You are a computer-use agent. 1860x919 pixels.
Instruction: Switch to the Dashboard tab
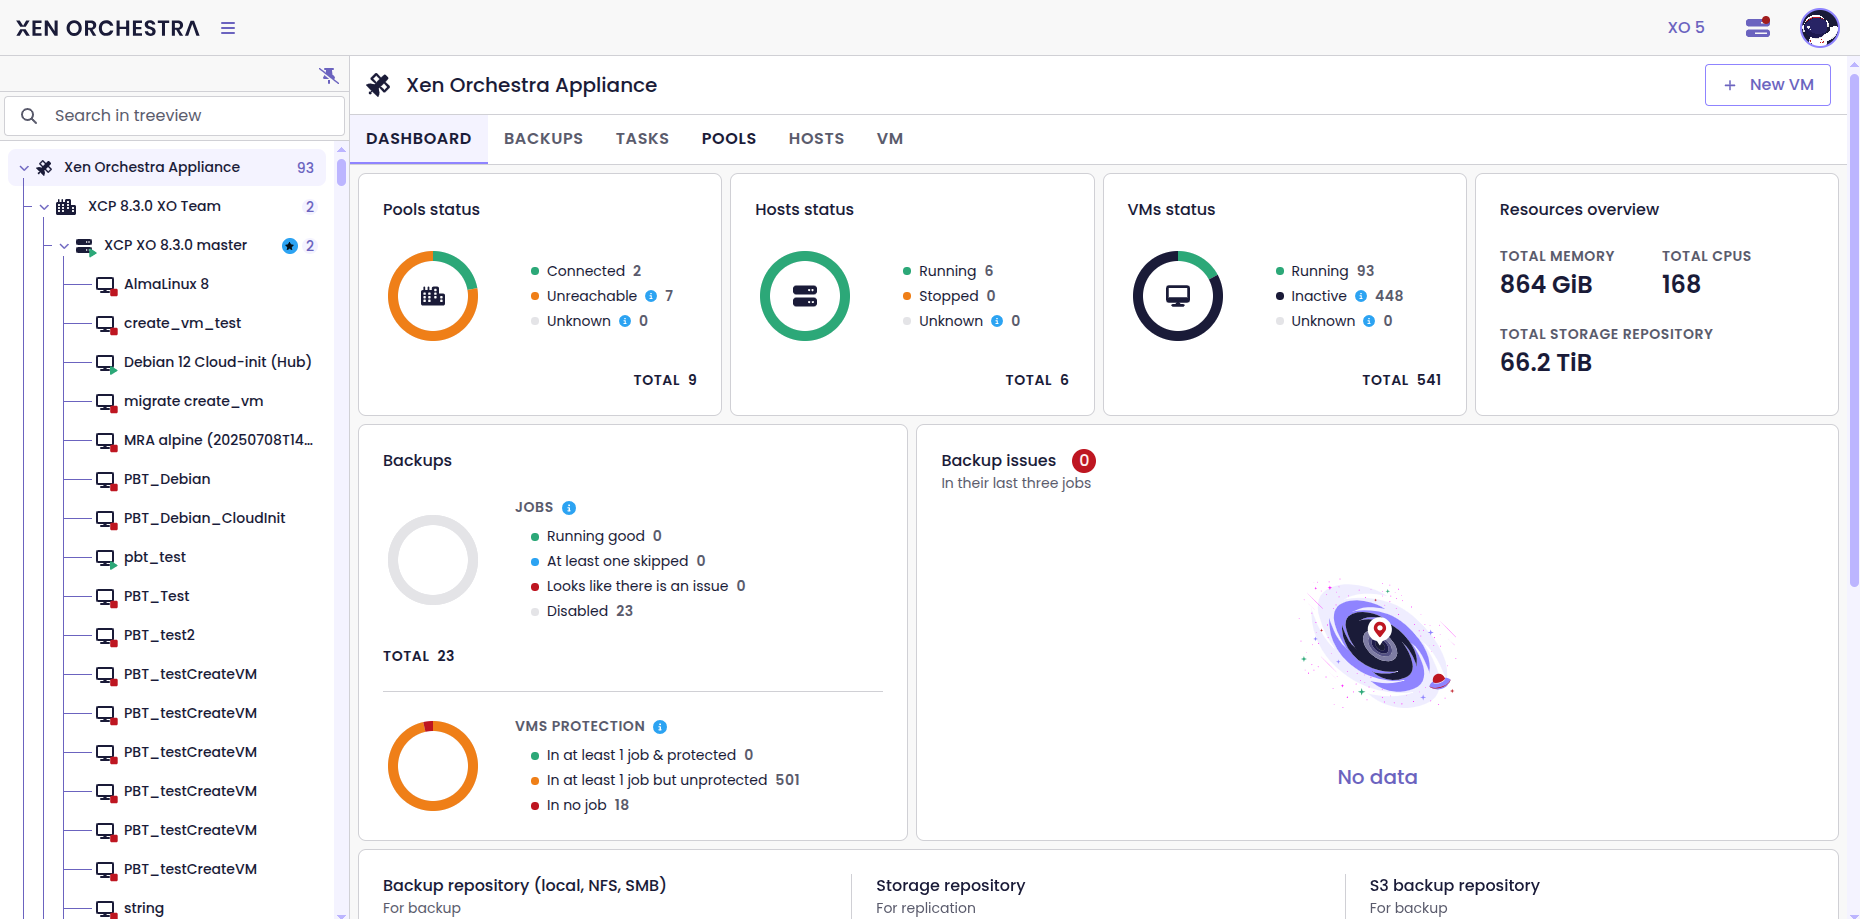[418, 139]
